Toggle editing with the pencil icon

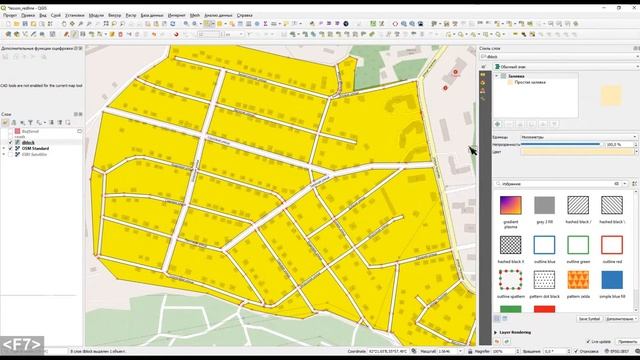74,35
